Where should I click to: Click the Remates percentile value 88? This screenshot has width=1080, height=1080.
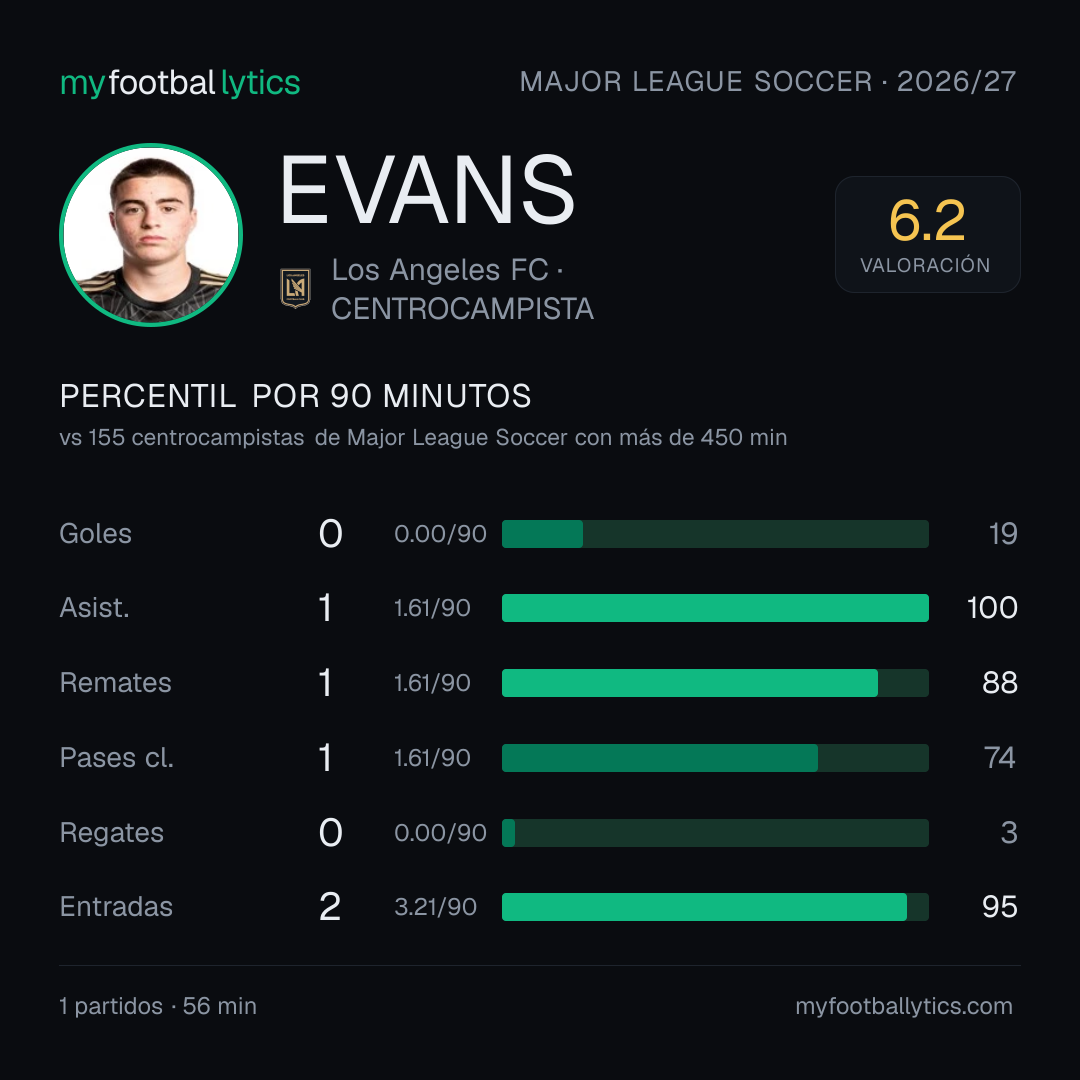coord(1000,683)
